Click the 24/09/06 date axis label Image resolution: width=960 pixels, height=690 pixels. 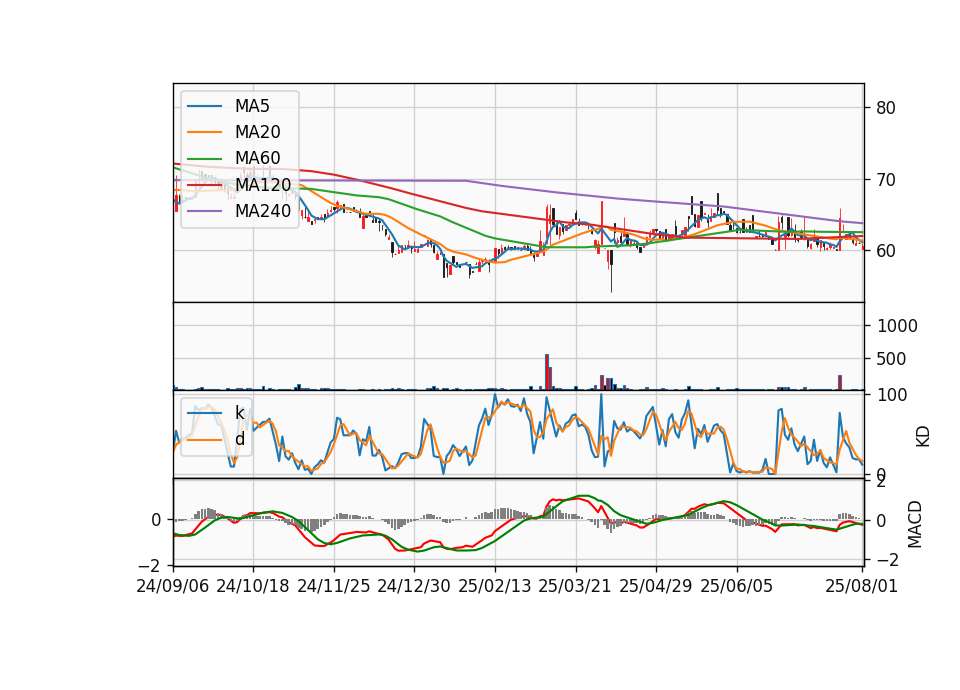tap(173, 586)
